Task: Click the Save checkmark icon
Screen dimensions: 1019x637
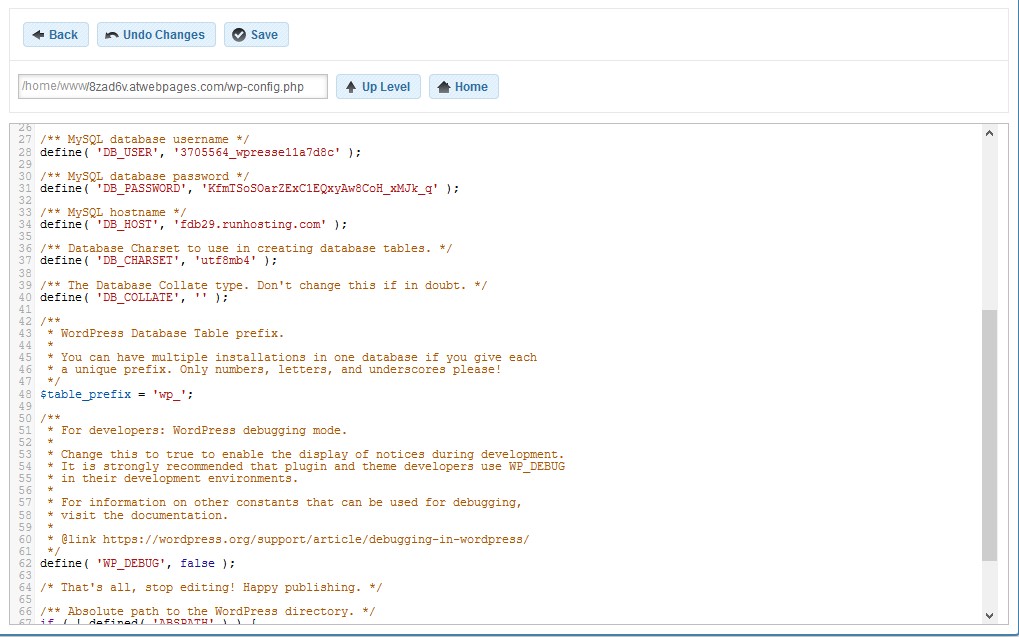Action: pyautogui.click(x=237, y=34)
